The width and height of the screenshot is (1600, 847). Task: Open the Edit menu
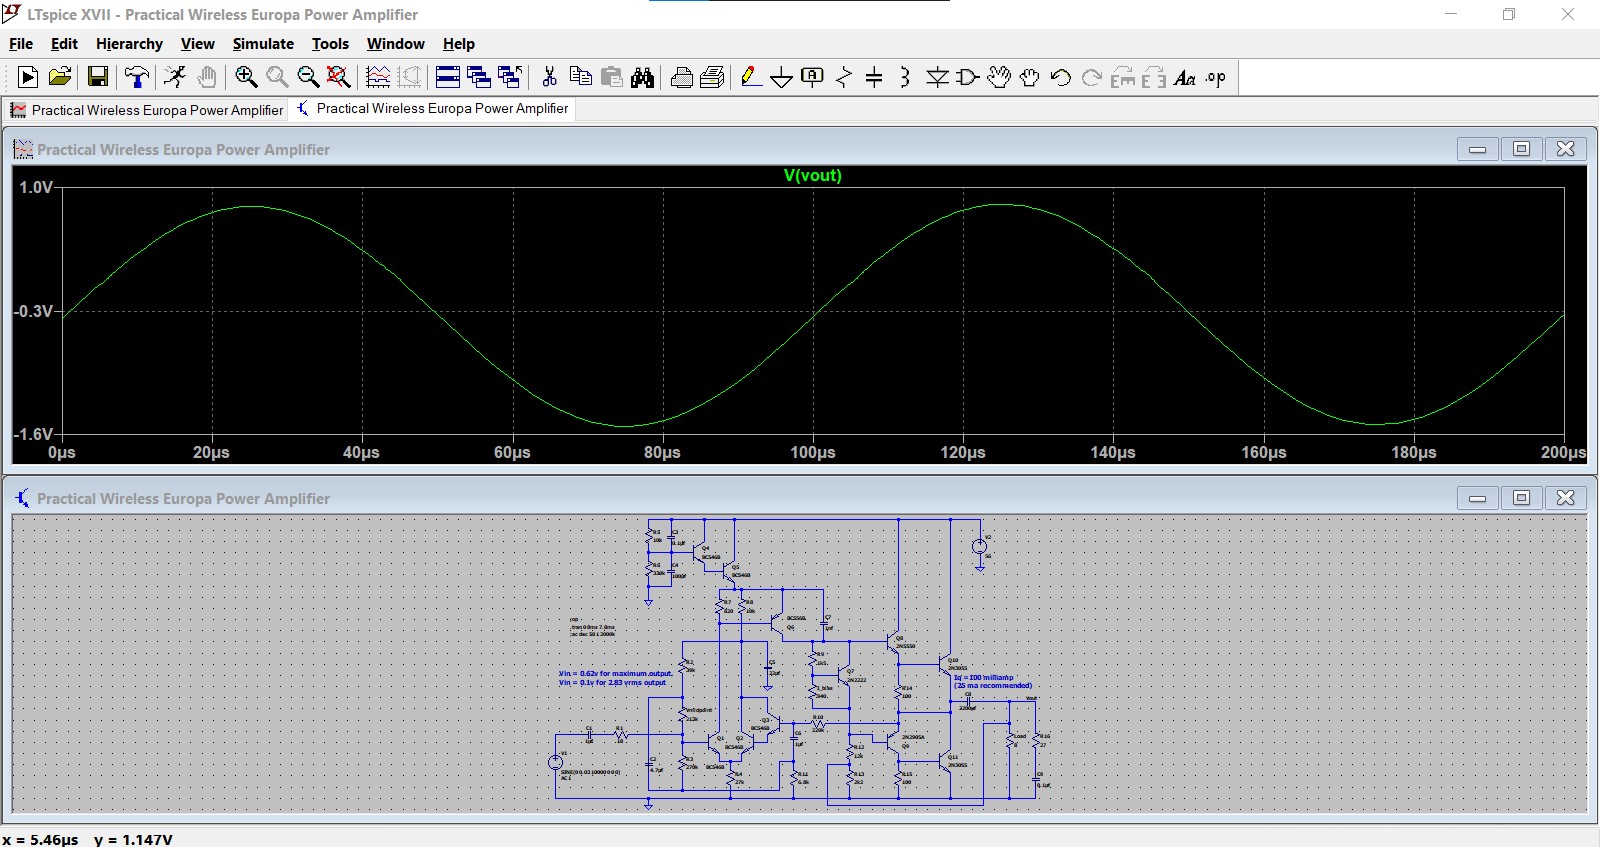click(64, 44)
